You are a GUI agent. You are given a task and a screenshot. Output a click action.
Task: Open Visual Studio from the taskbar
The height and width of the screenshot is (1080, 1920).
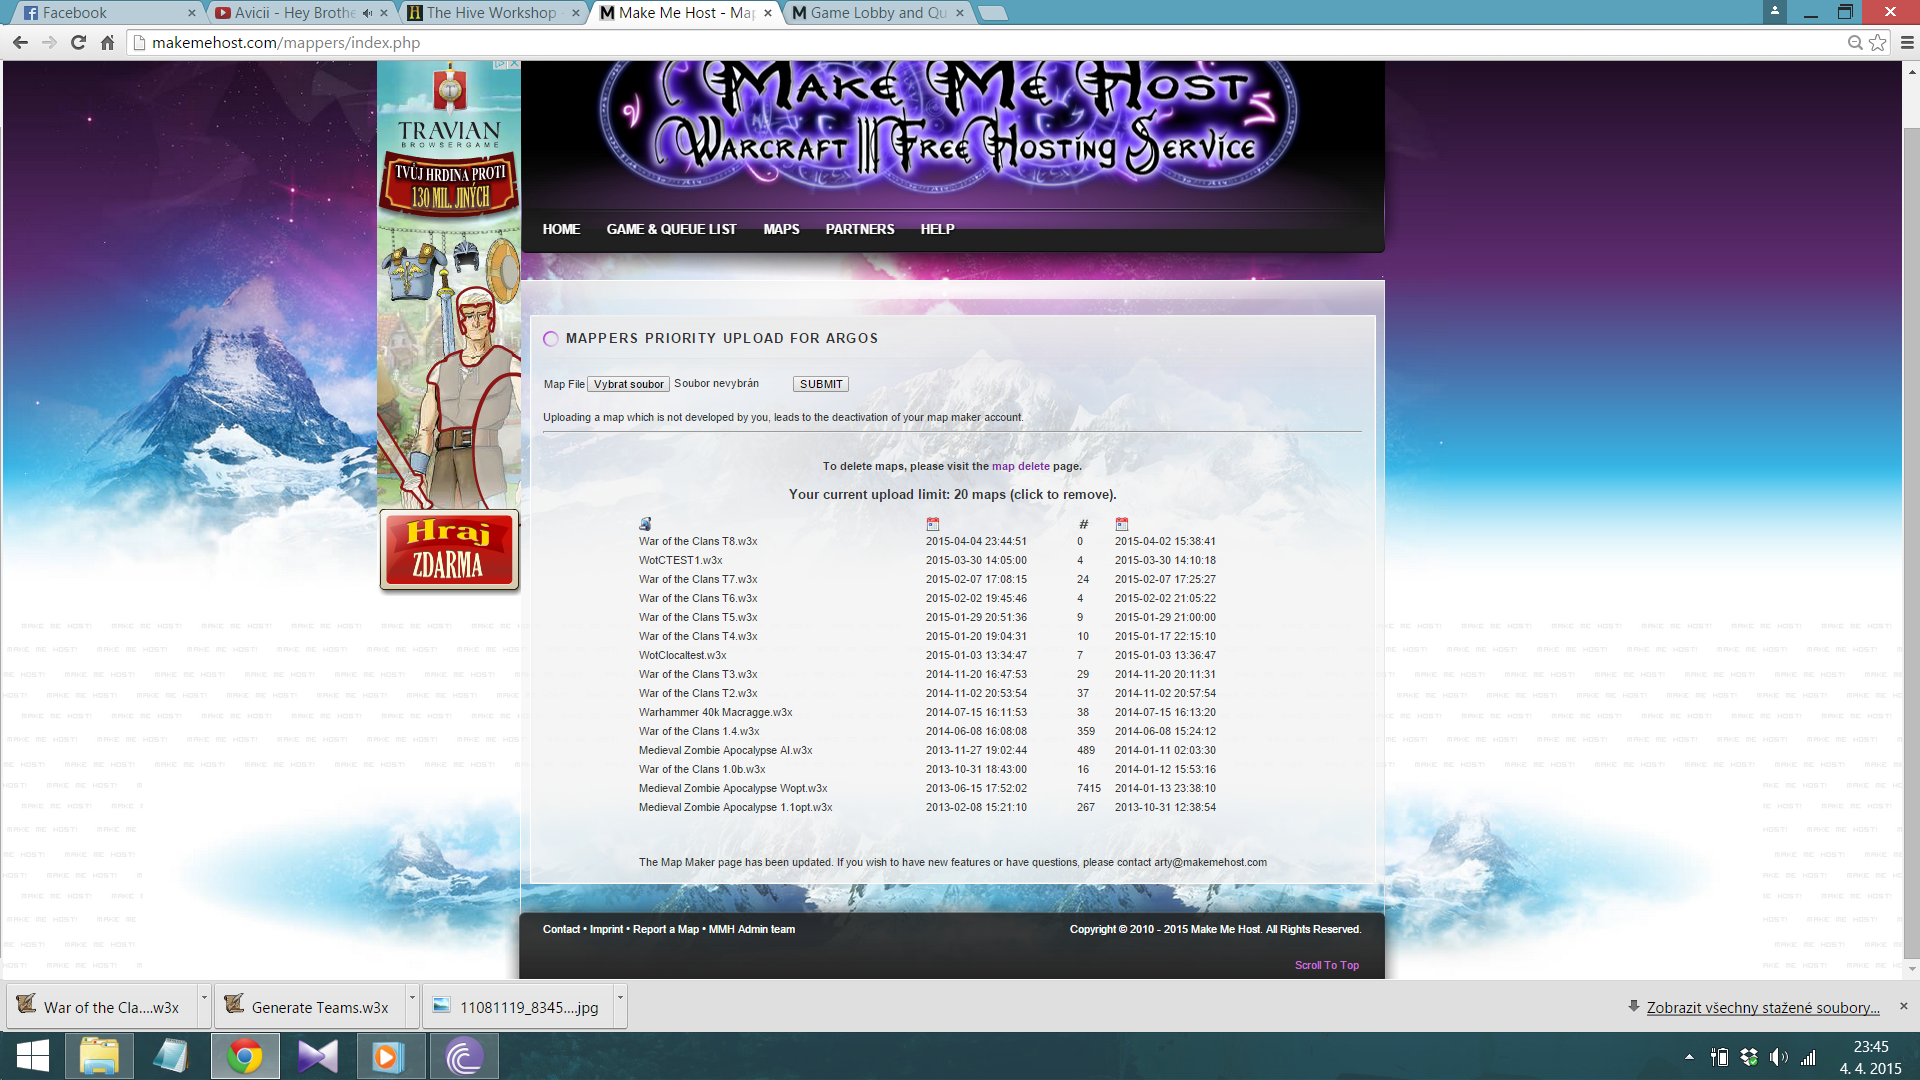(318, 1056)
